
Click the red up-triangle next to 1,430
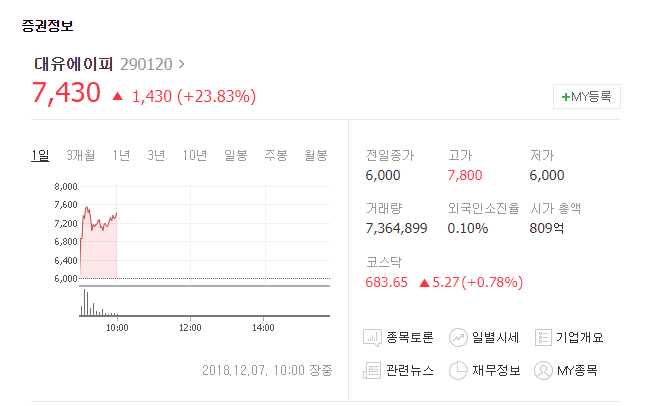click(x=118, y=96)
